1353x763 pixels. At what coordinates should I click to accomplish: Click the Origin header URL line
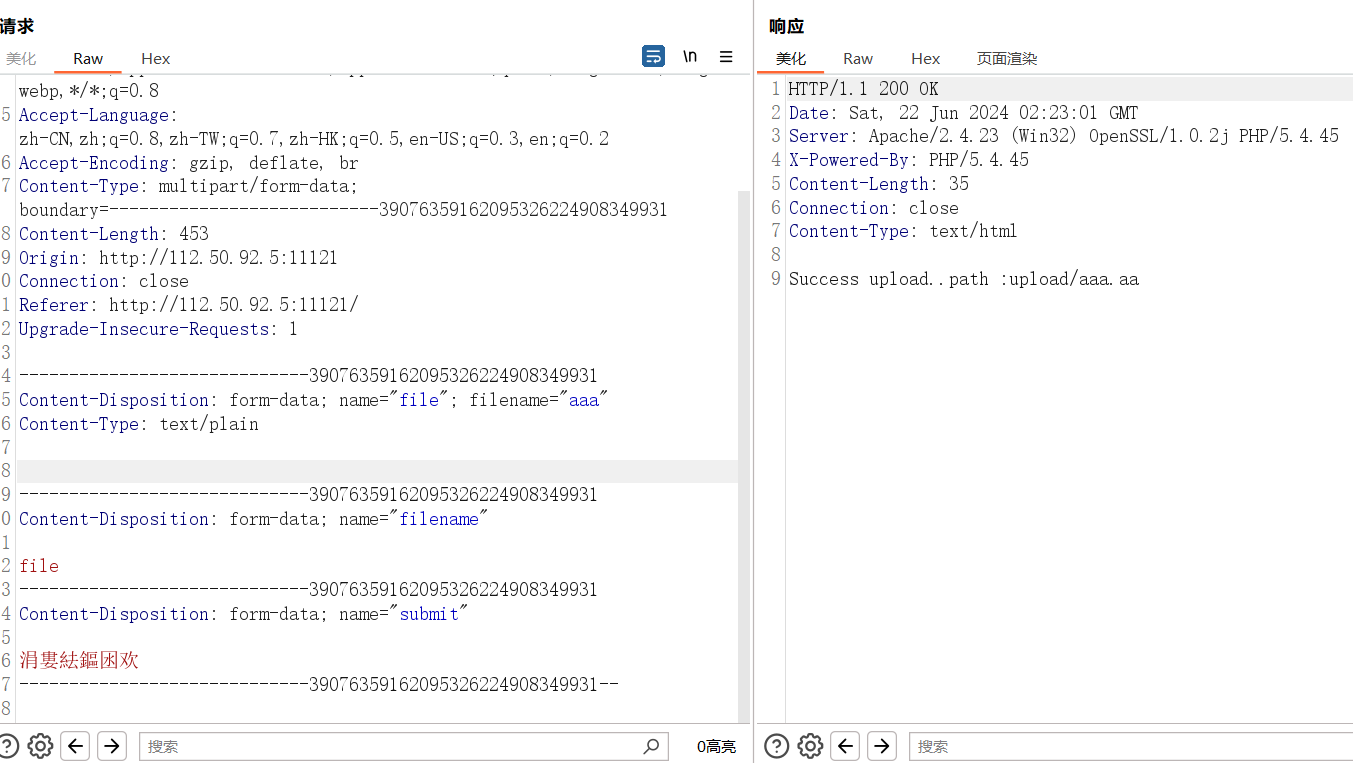coord(178,258)
